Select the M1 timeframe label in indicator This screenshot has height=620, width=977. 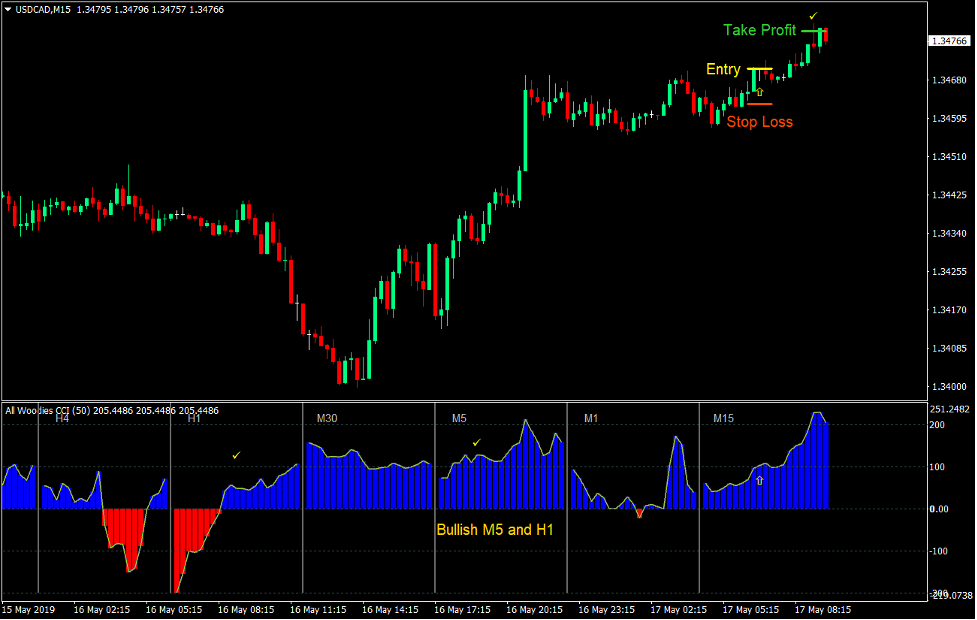(591, 418)
